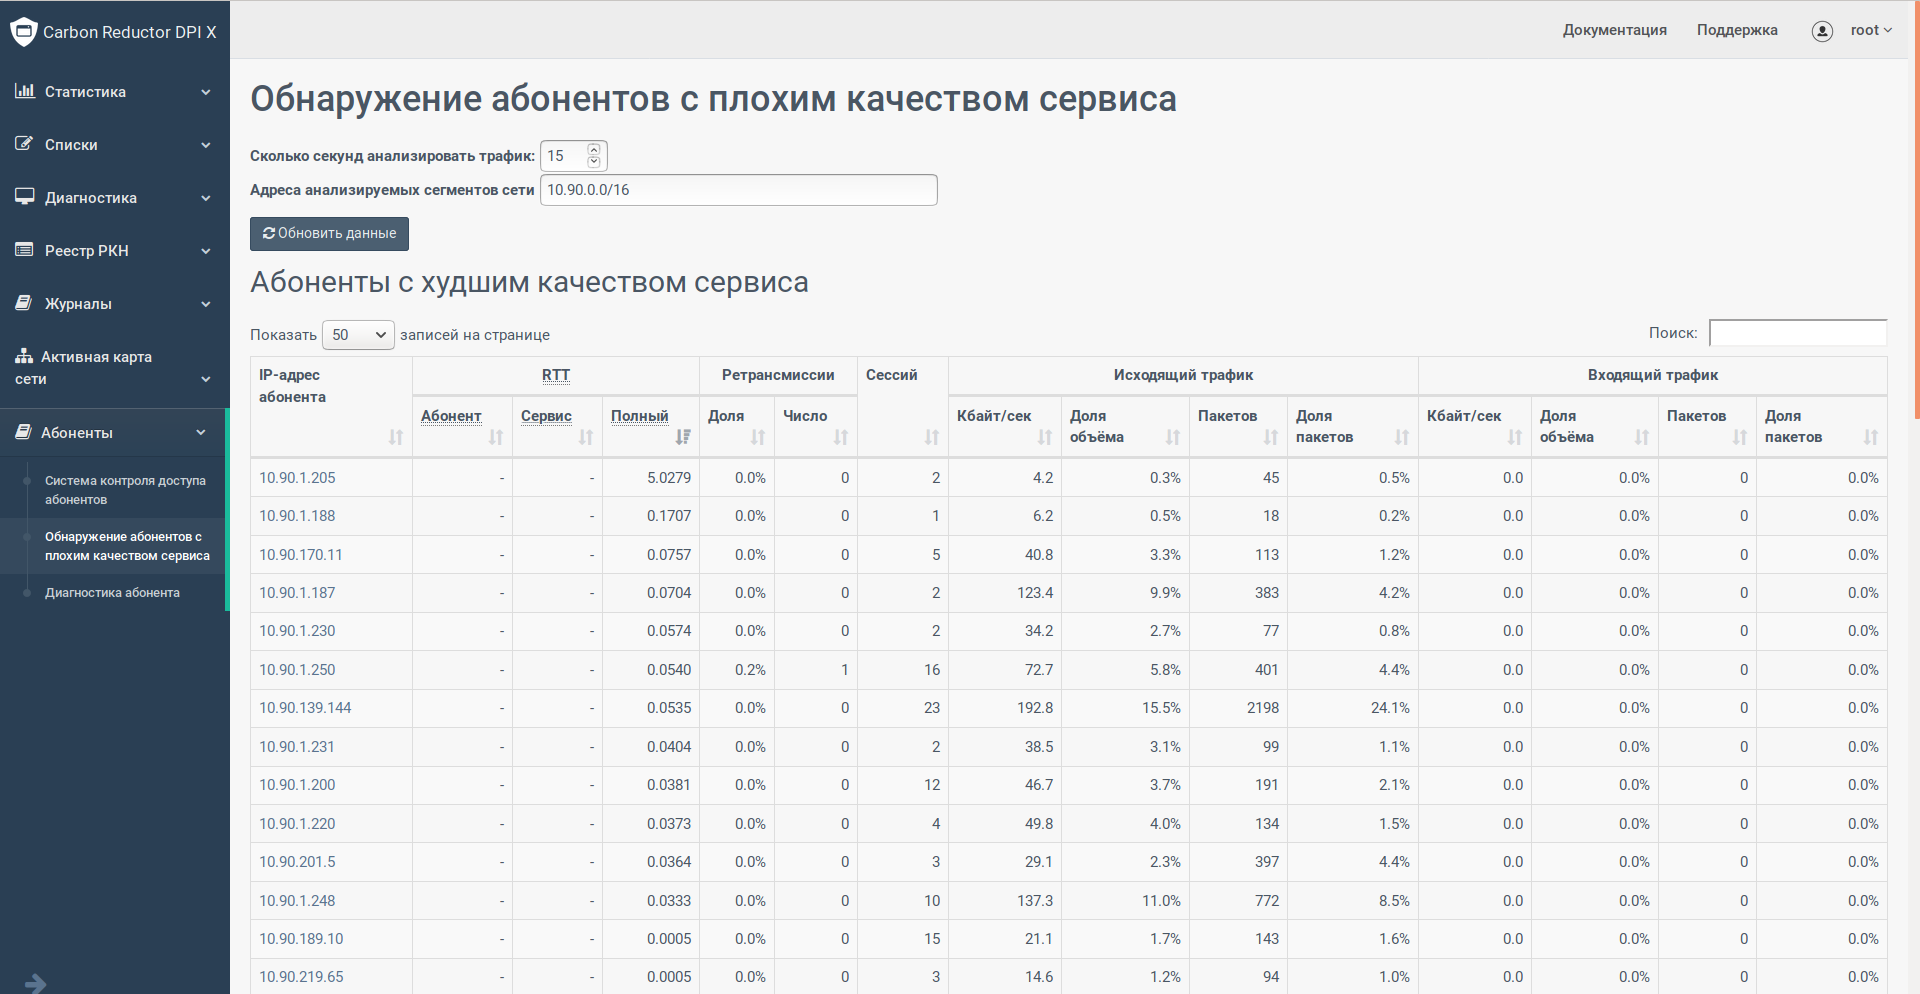Screen dimensions: 1920x994
Task: Click the Диагностика monitor icon
Action: tap(25, 197)
